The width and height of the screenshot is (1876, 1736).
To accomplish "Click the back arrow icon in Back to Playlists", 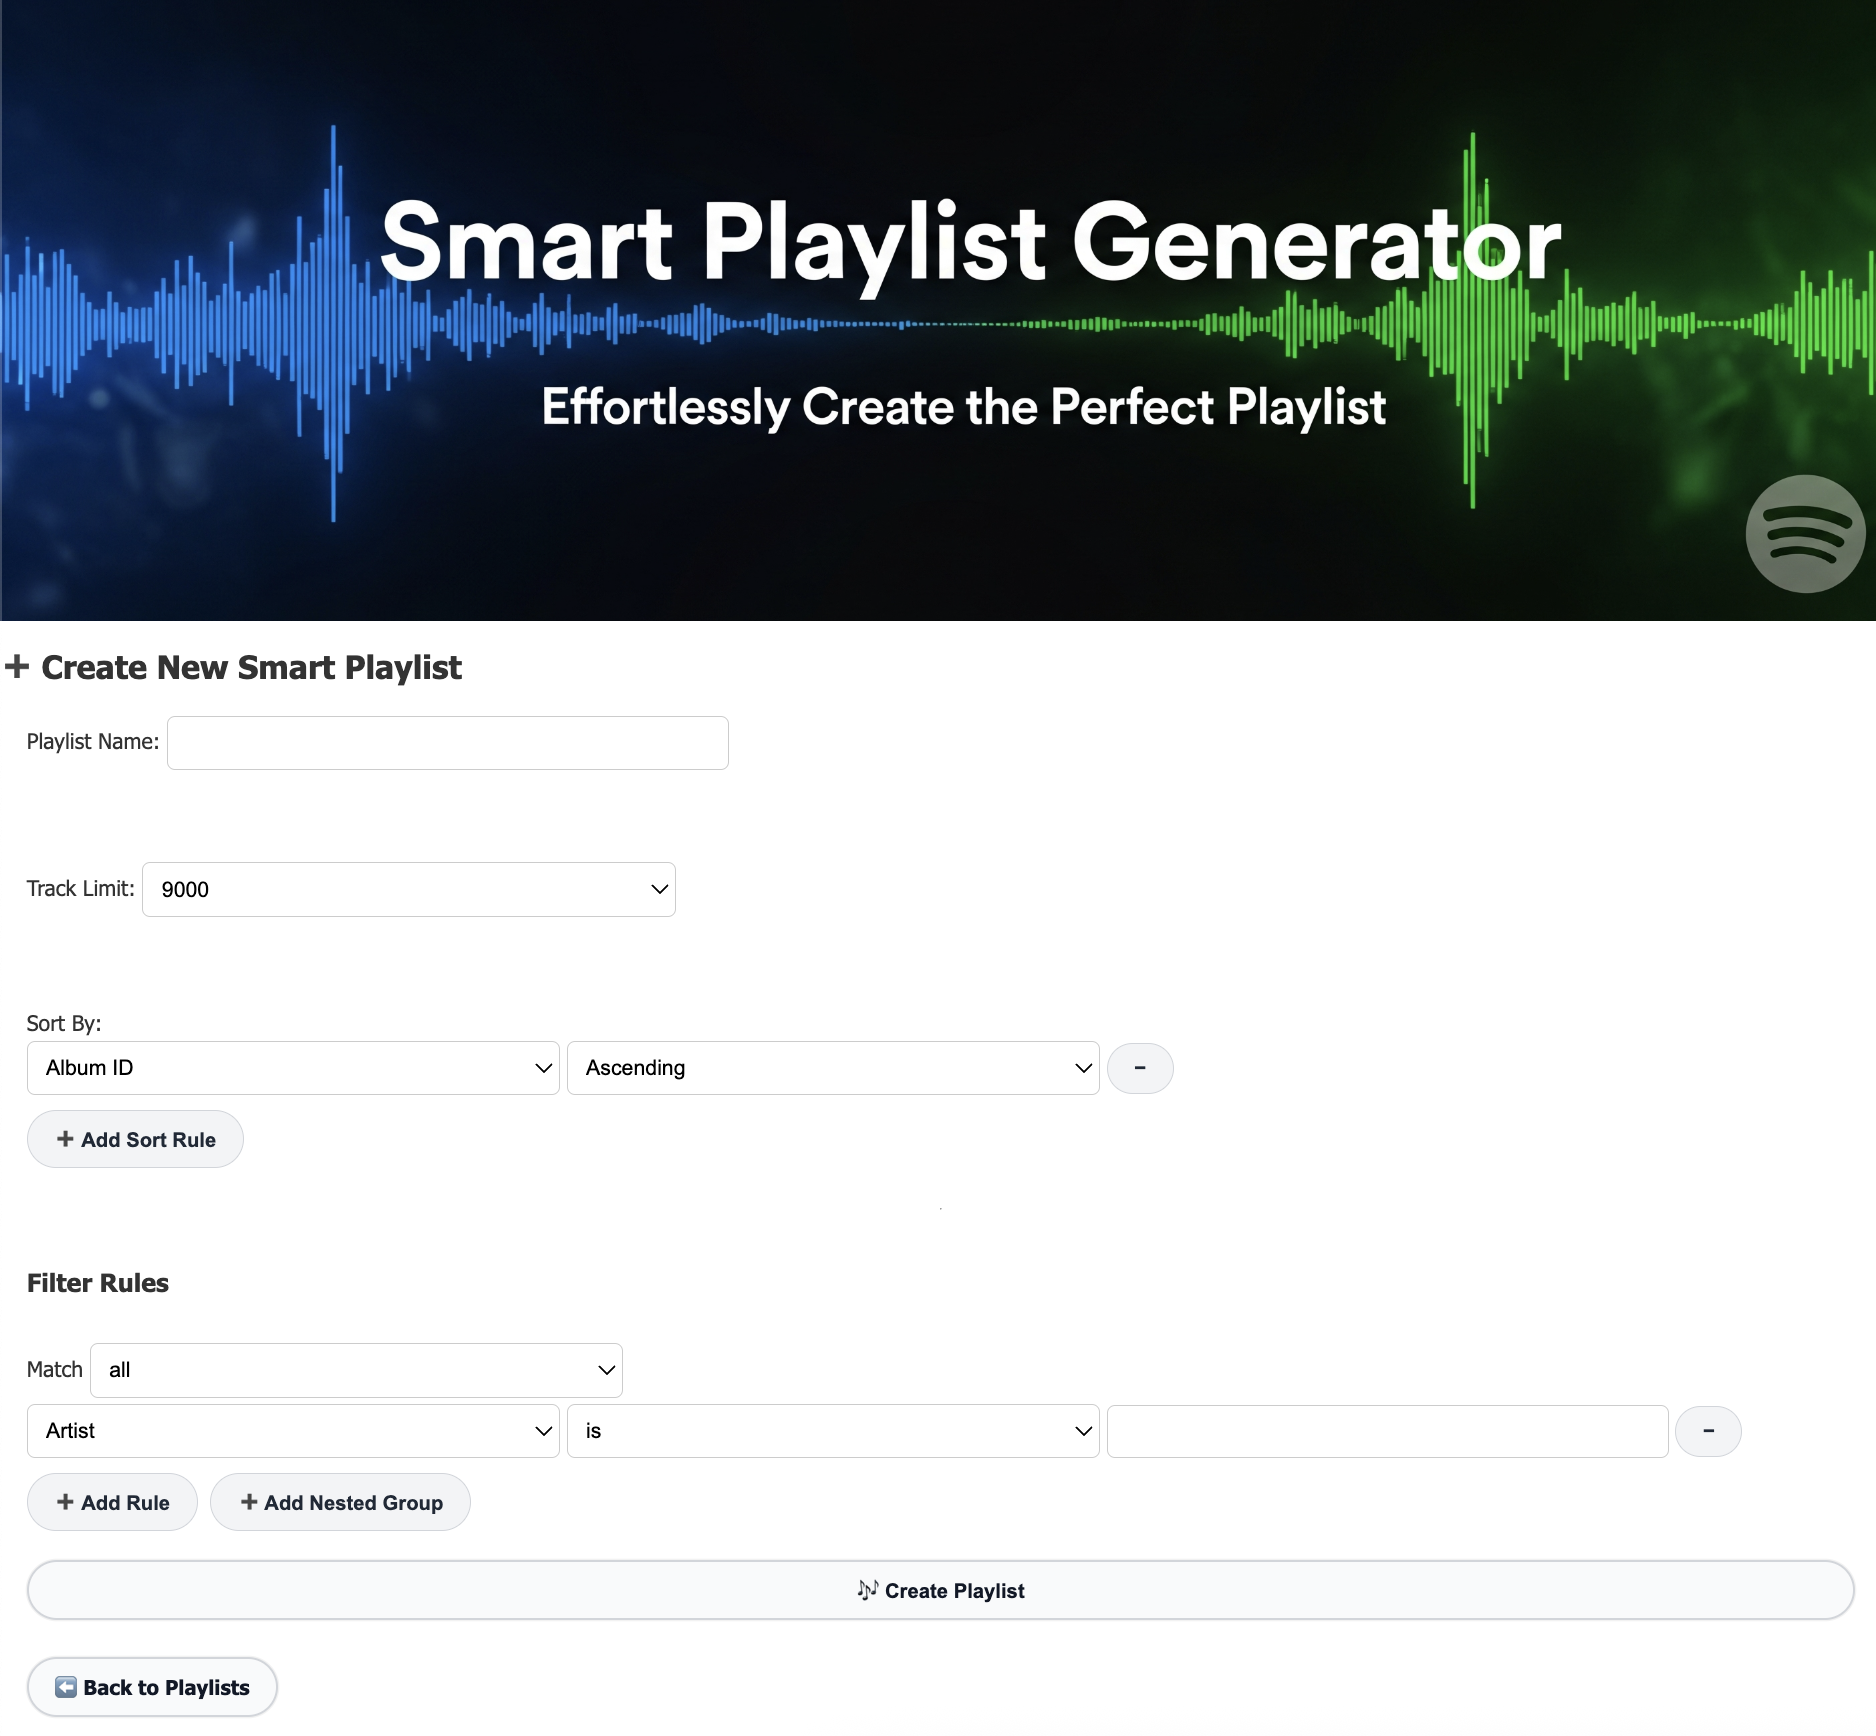I will (66, 1686).
